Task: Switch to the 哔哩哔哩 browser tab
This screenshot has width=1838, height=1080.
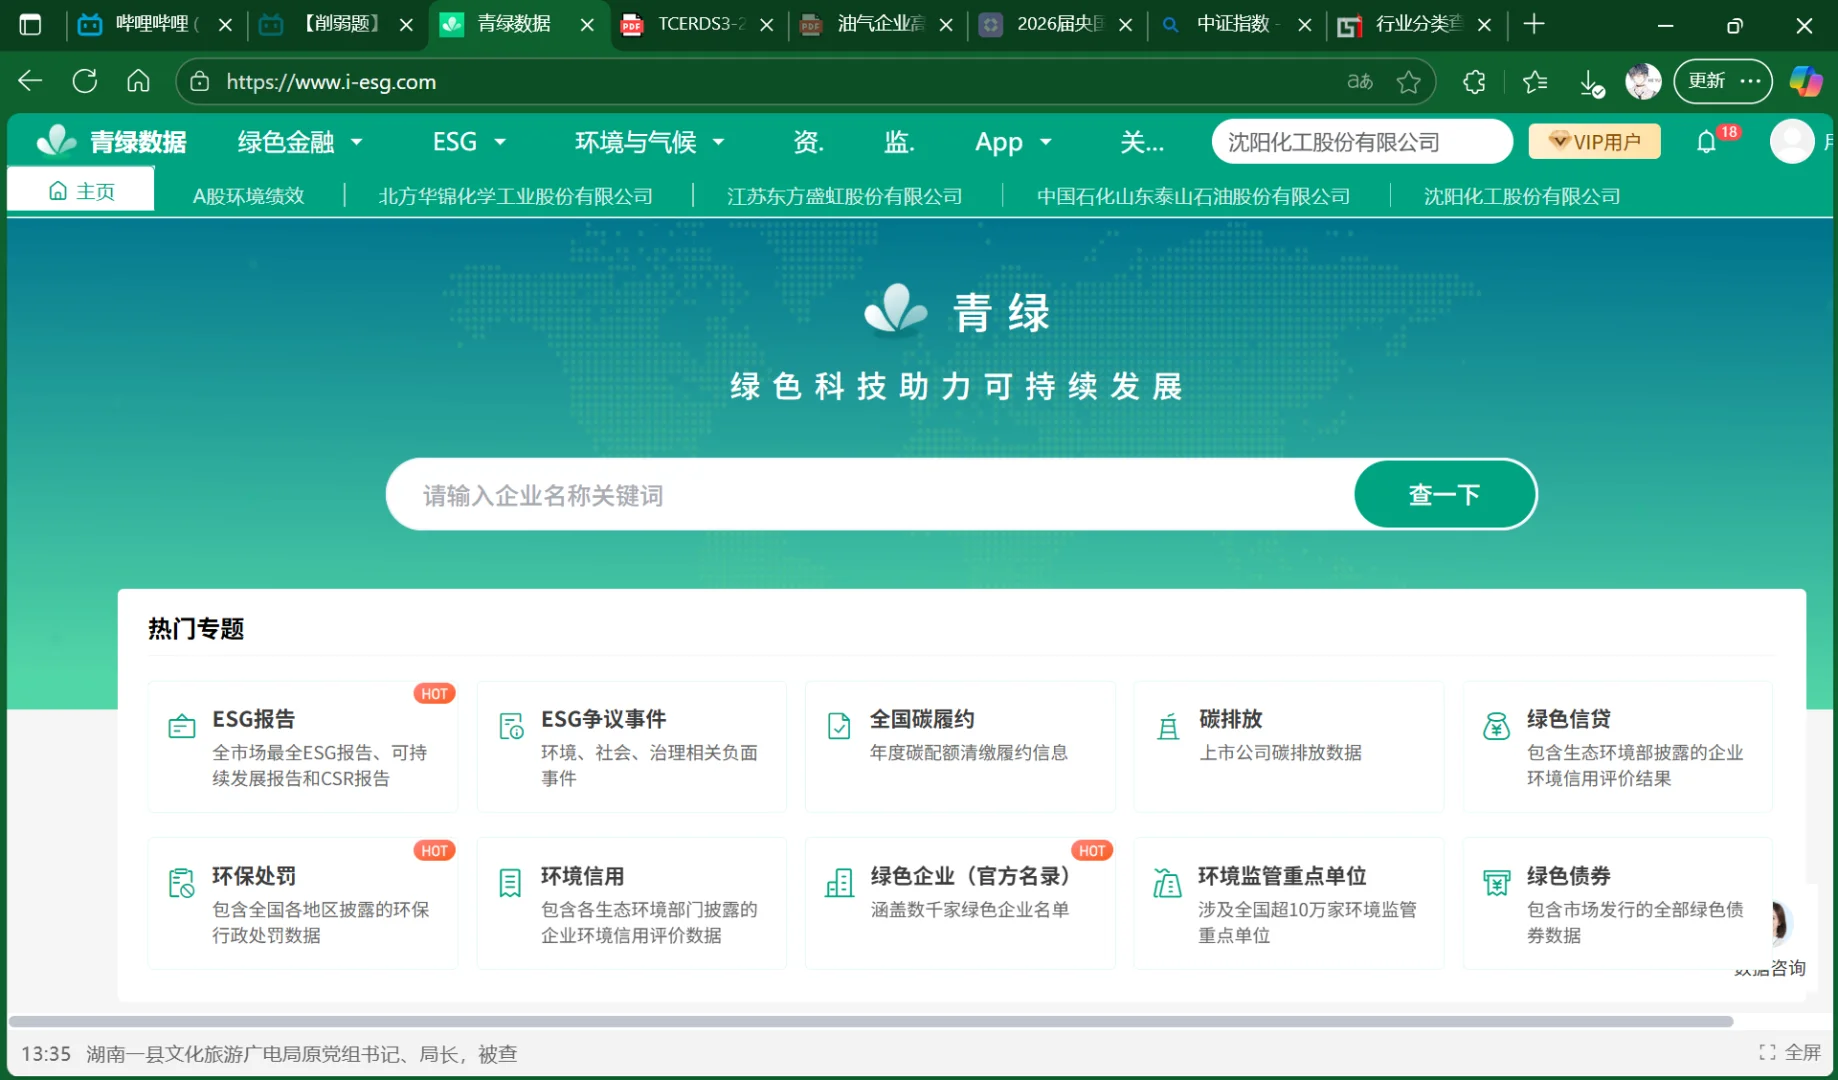Action: 153,24
